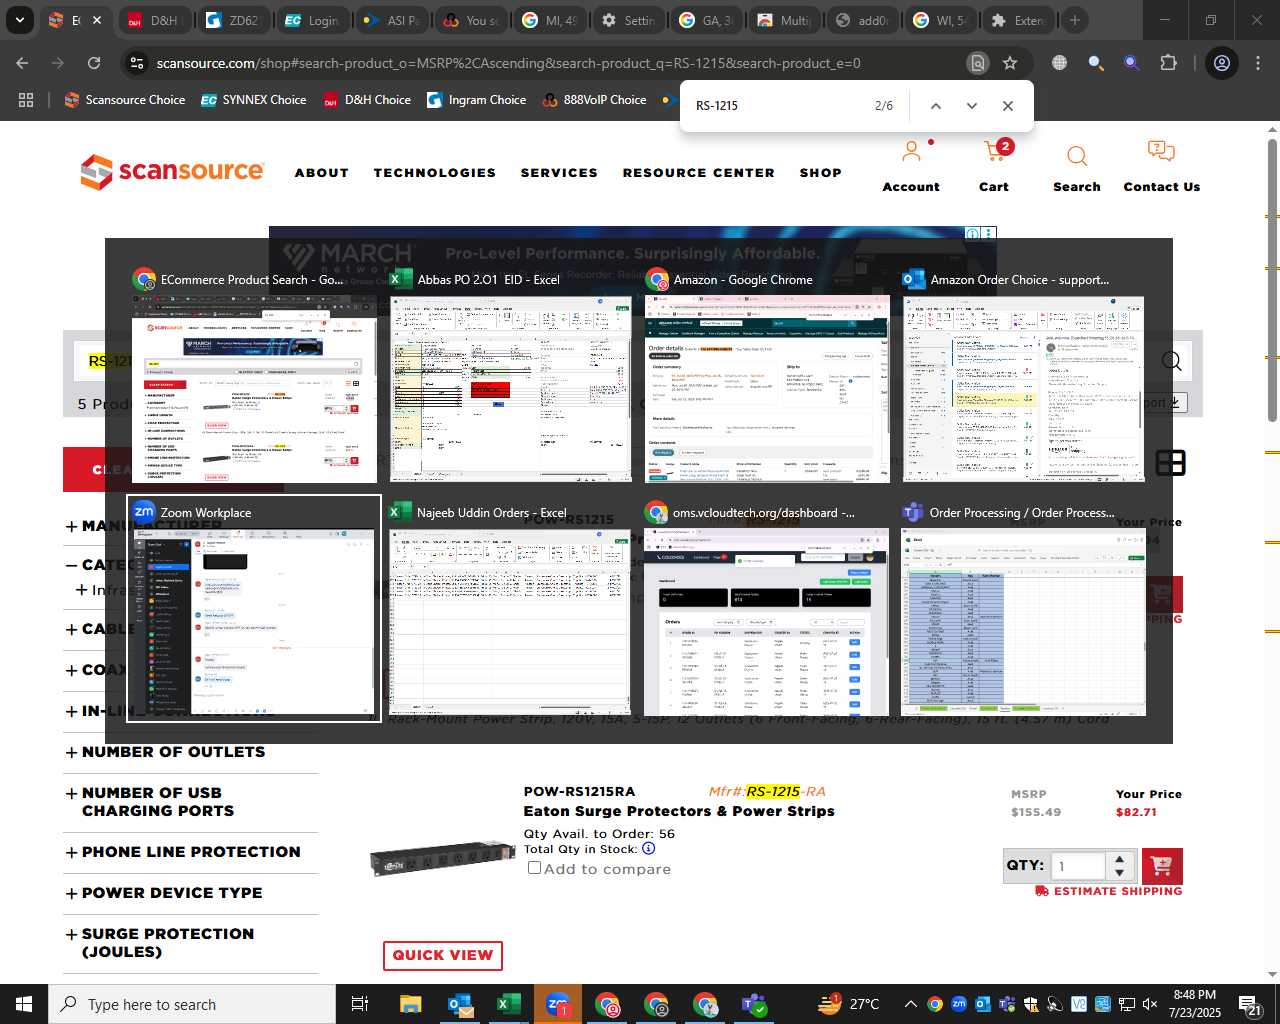
Task: Expand POWER DEVICE TYPE filter
Action: 164,893
